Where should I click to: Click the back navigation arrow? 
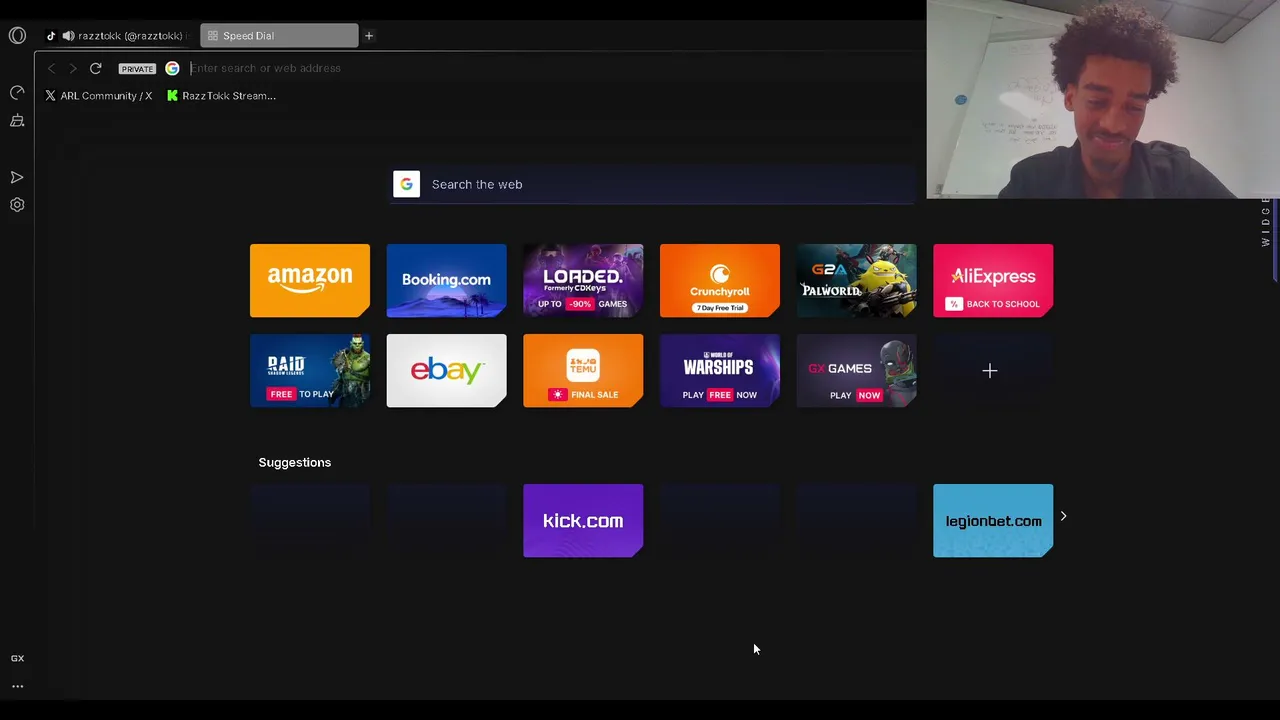point(52,68)
